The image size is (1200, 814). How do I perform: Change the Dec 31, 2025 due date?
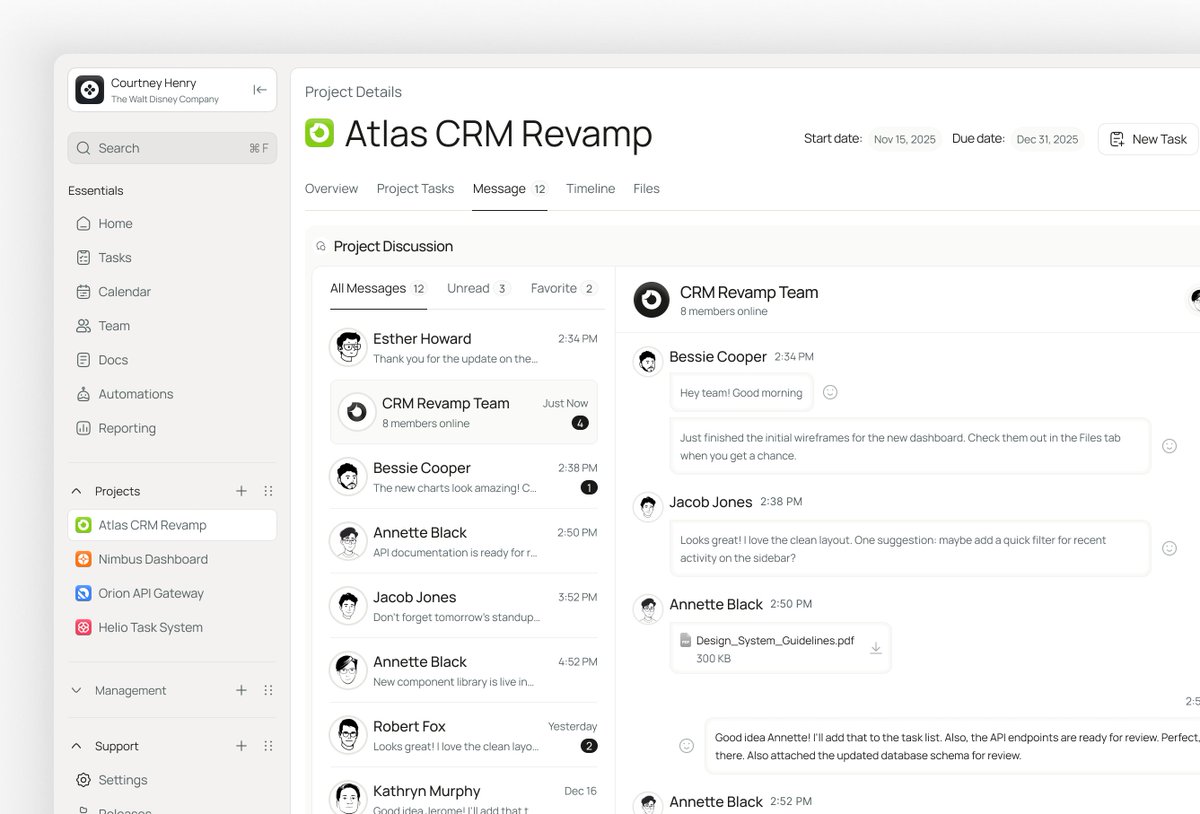1047,139
